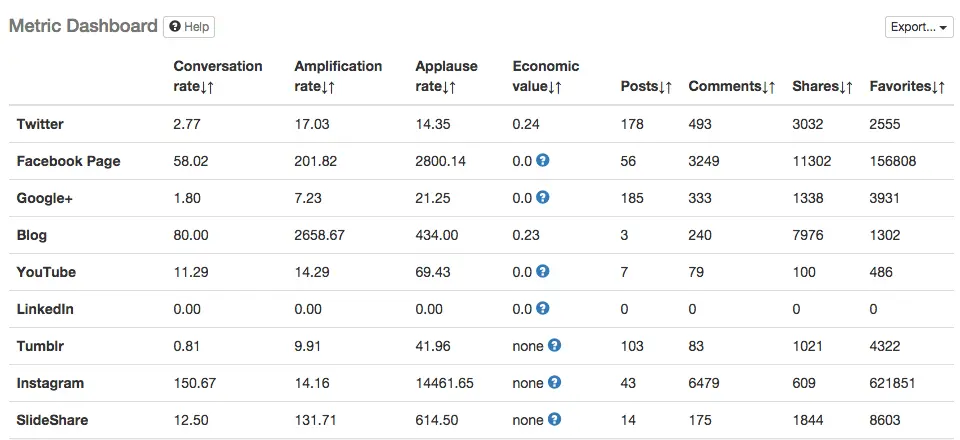Screen dimensions: 960x440
Task: Sort table by Comments column
Action: coord(732,87)
